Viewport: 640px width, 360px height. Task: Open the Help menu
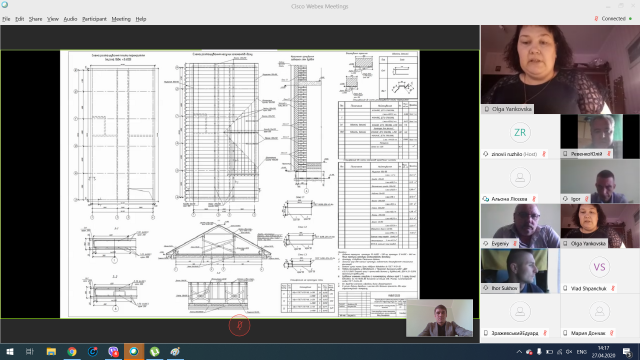pos(141,19)
